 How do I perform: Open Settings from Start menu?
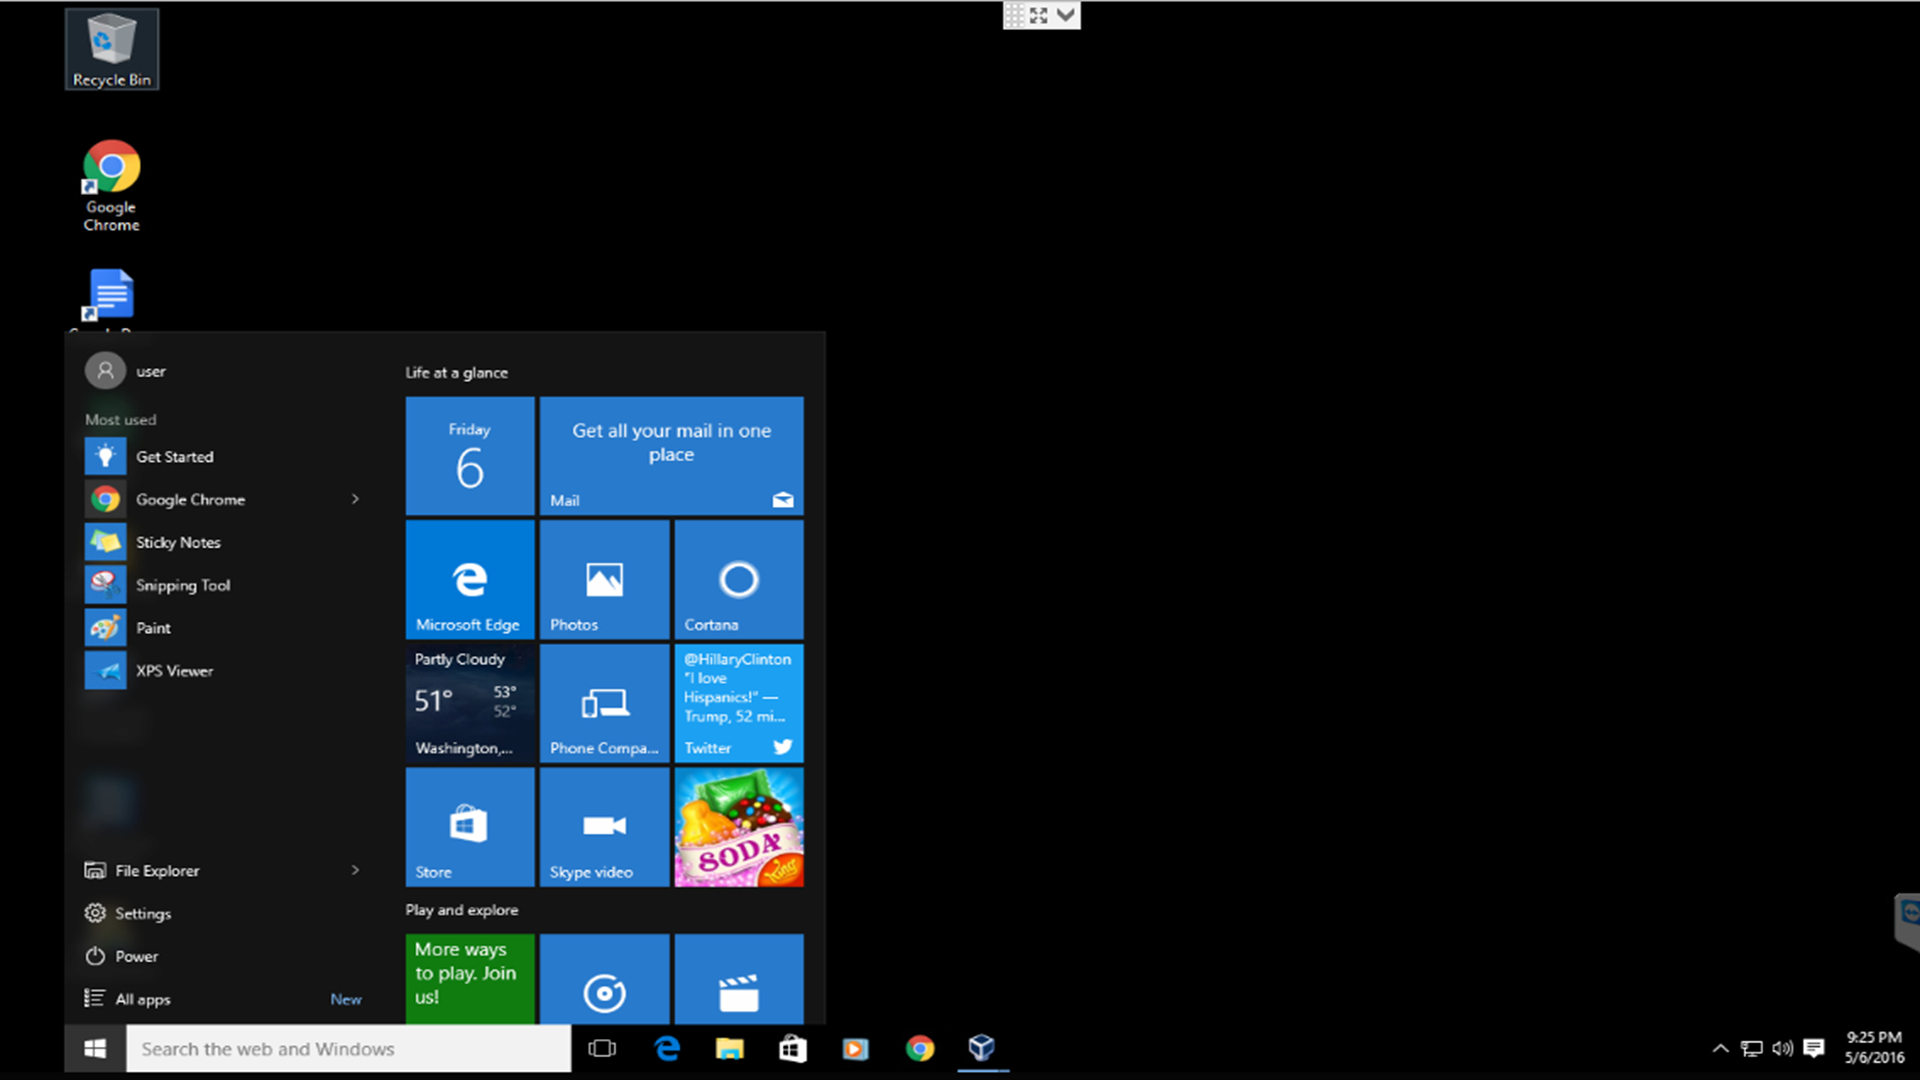click(142, 913)
